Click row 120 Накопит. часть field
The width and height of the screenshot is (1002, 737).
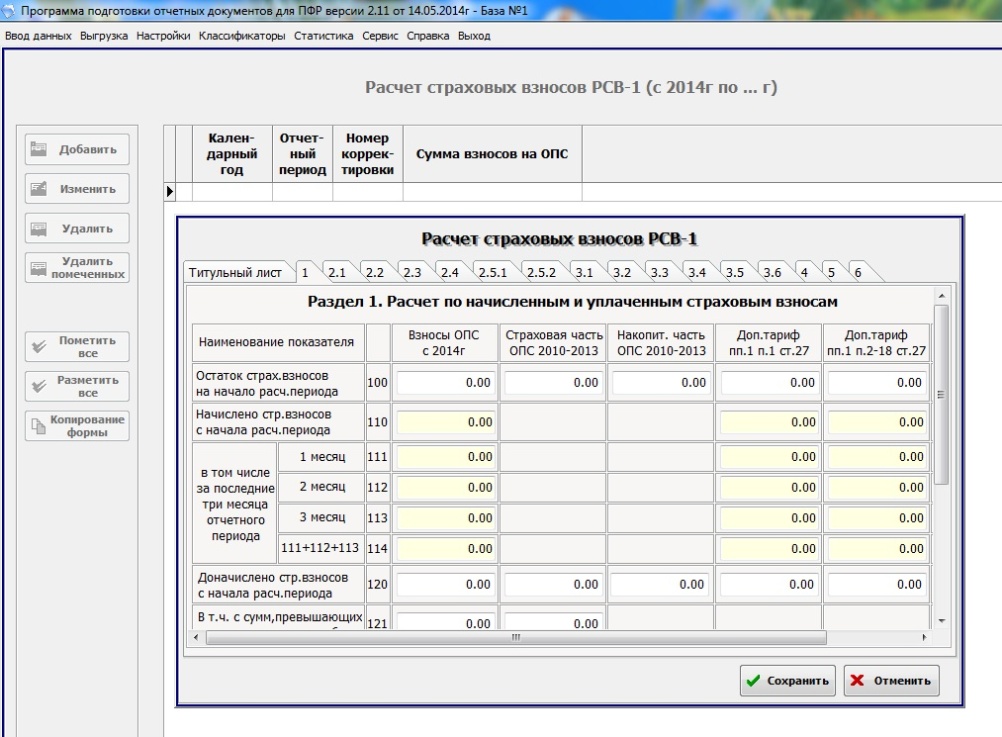[x=659, y=582]
